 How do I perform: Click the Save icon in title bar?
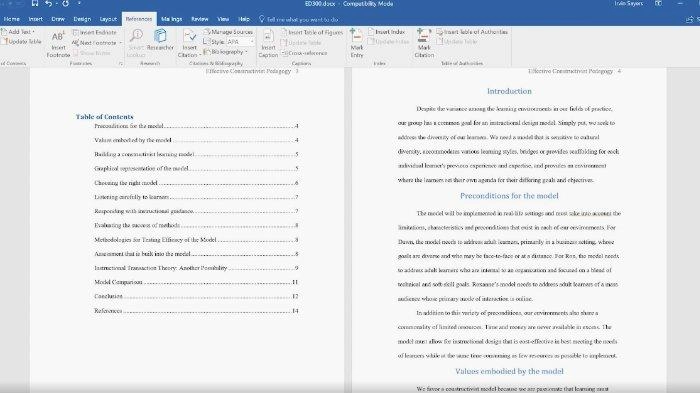pos(35,4)
